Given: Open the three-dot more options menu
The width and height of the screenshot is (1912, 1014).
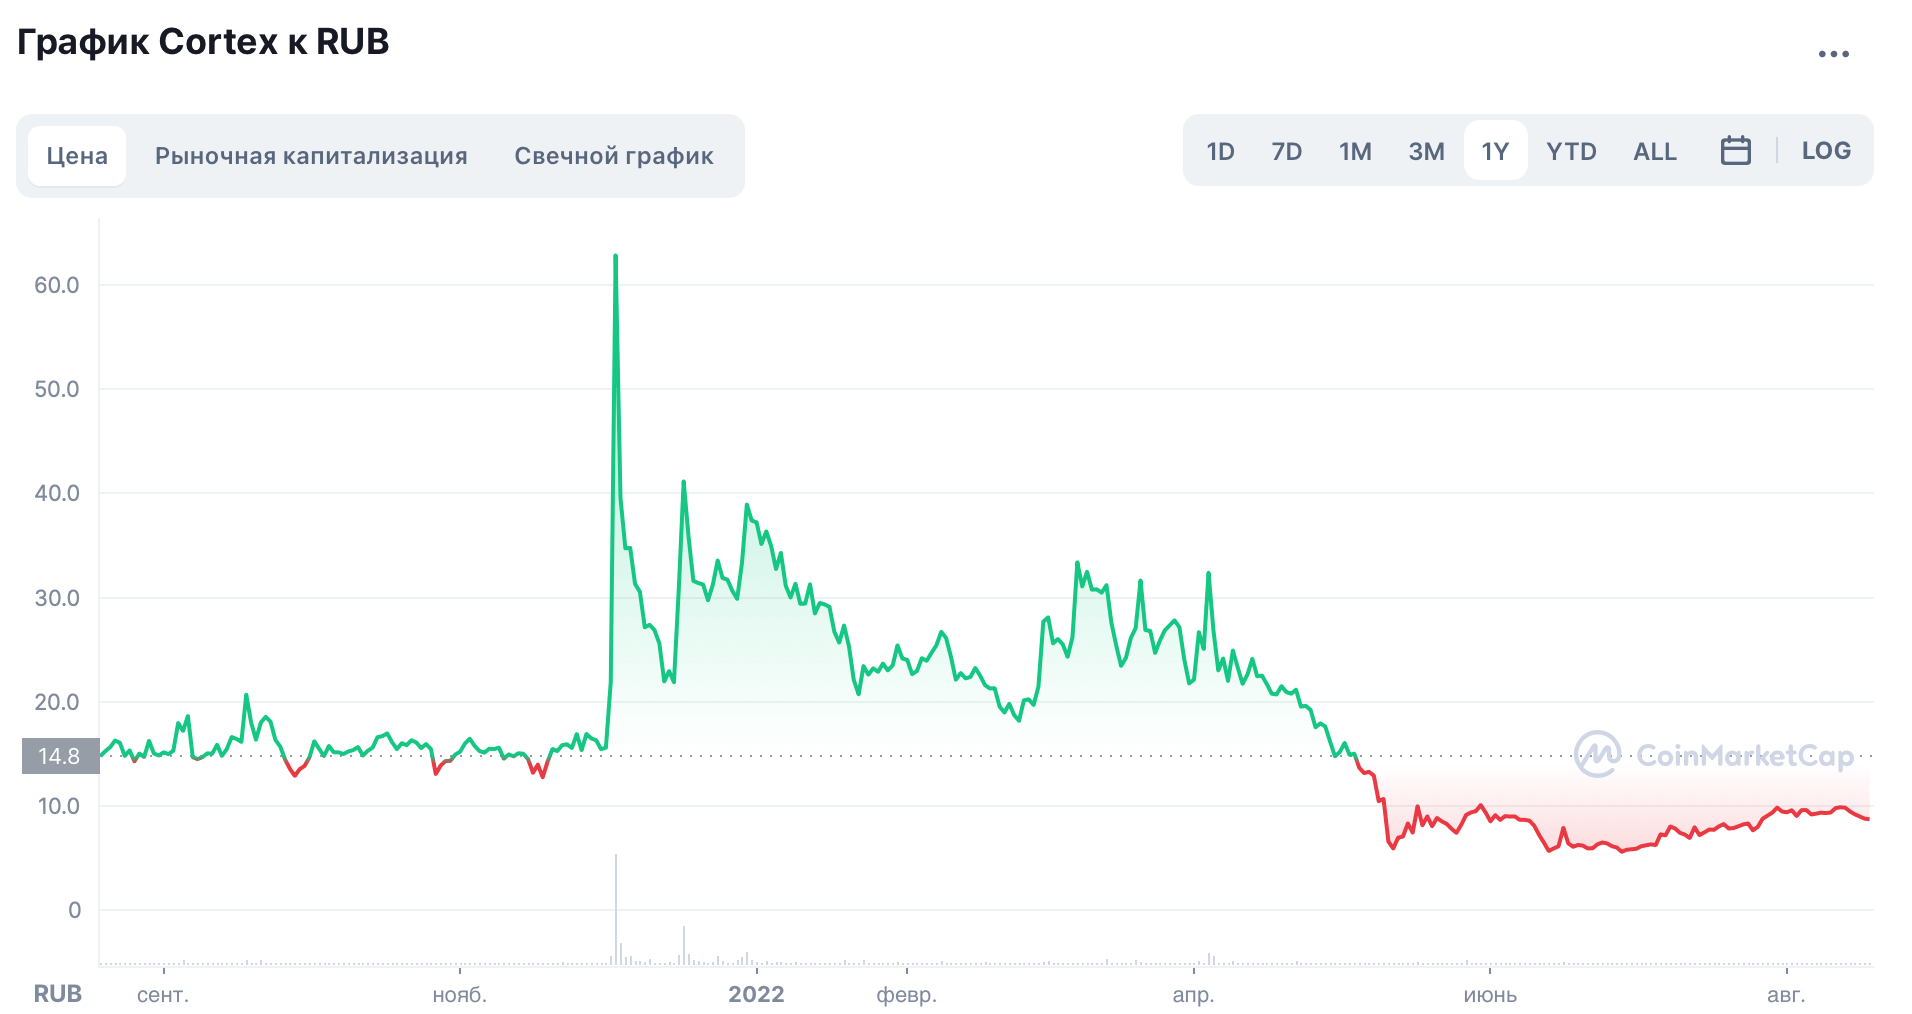Looking at the screenshot, I should [x=1833, y=54].
